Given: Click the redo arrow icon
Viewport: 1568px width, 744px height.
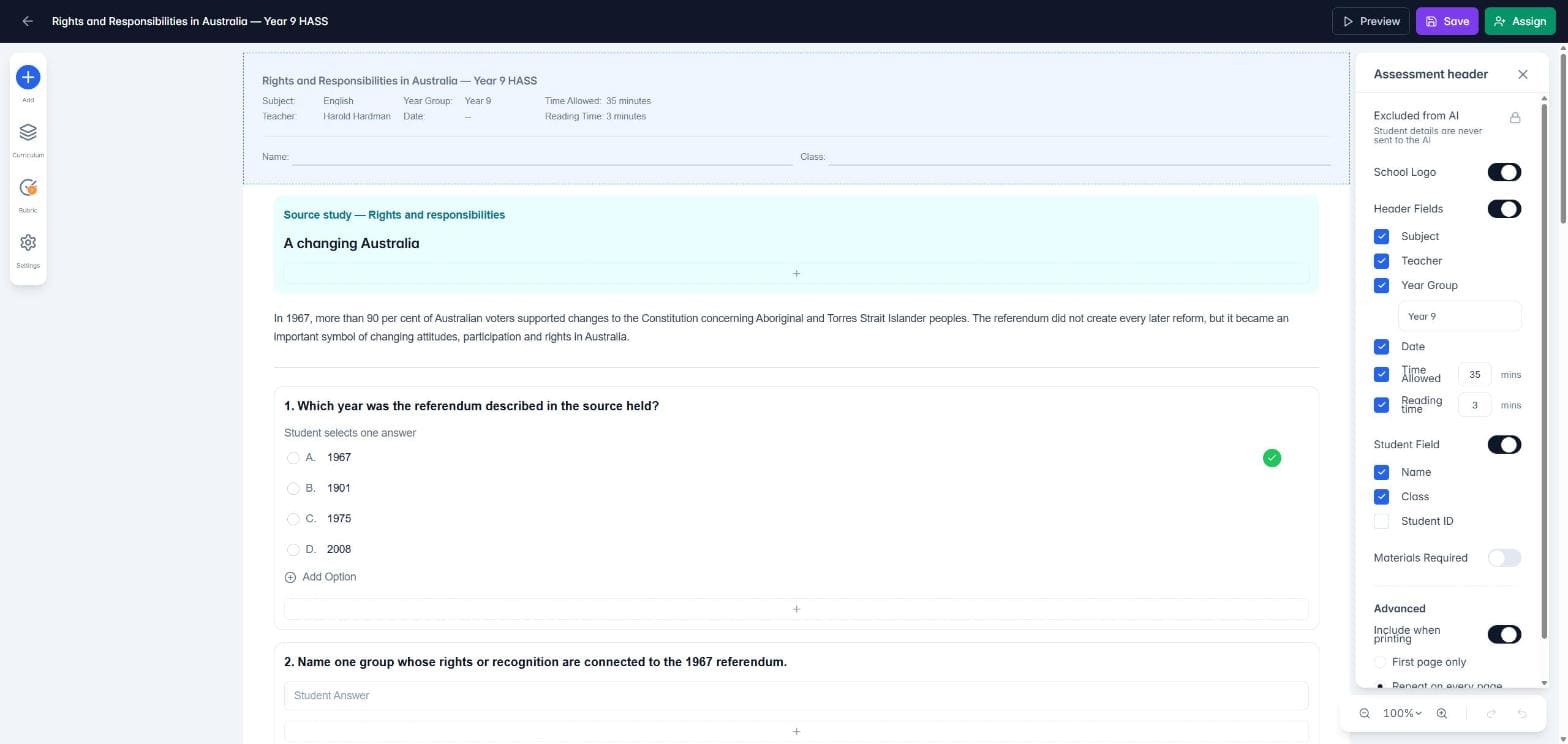Looking at the screenshot, I should click(1491, 713).
